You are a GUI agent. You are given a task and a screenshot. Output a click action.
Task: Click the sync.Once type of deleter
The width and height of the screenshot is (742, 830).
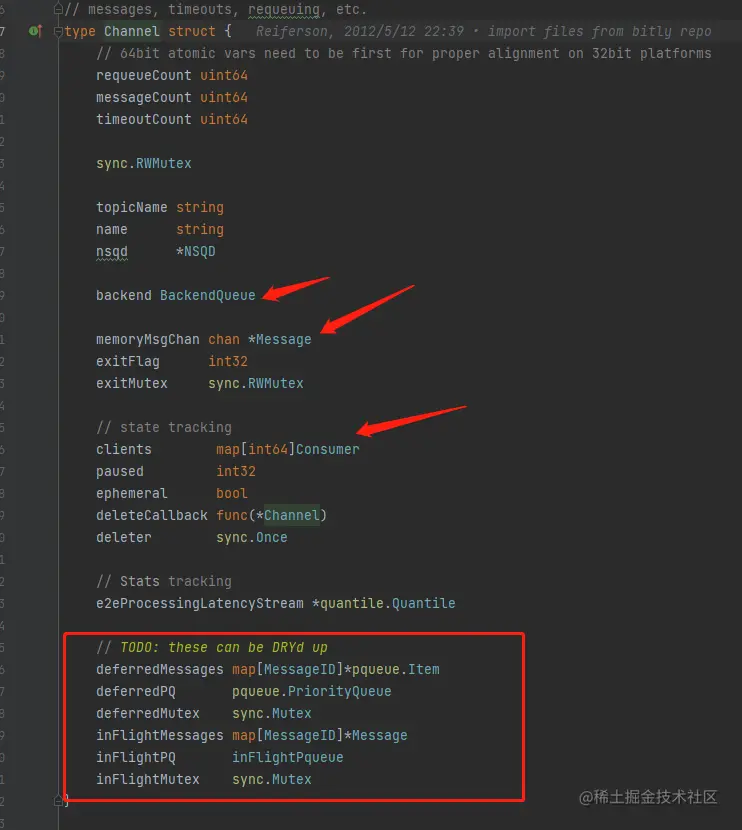tap(251, 537)
